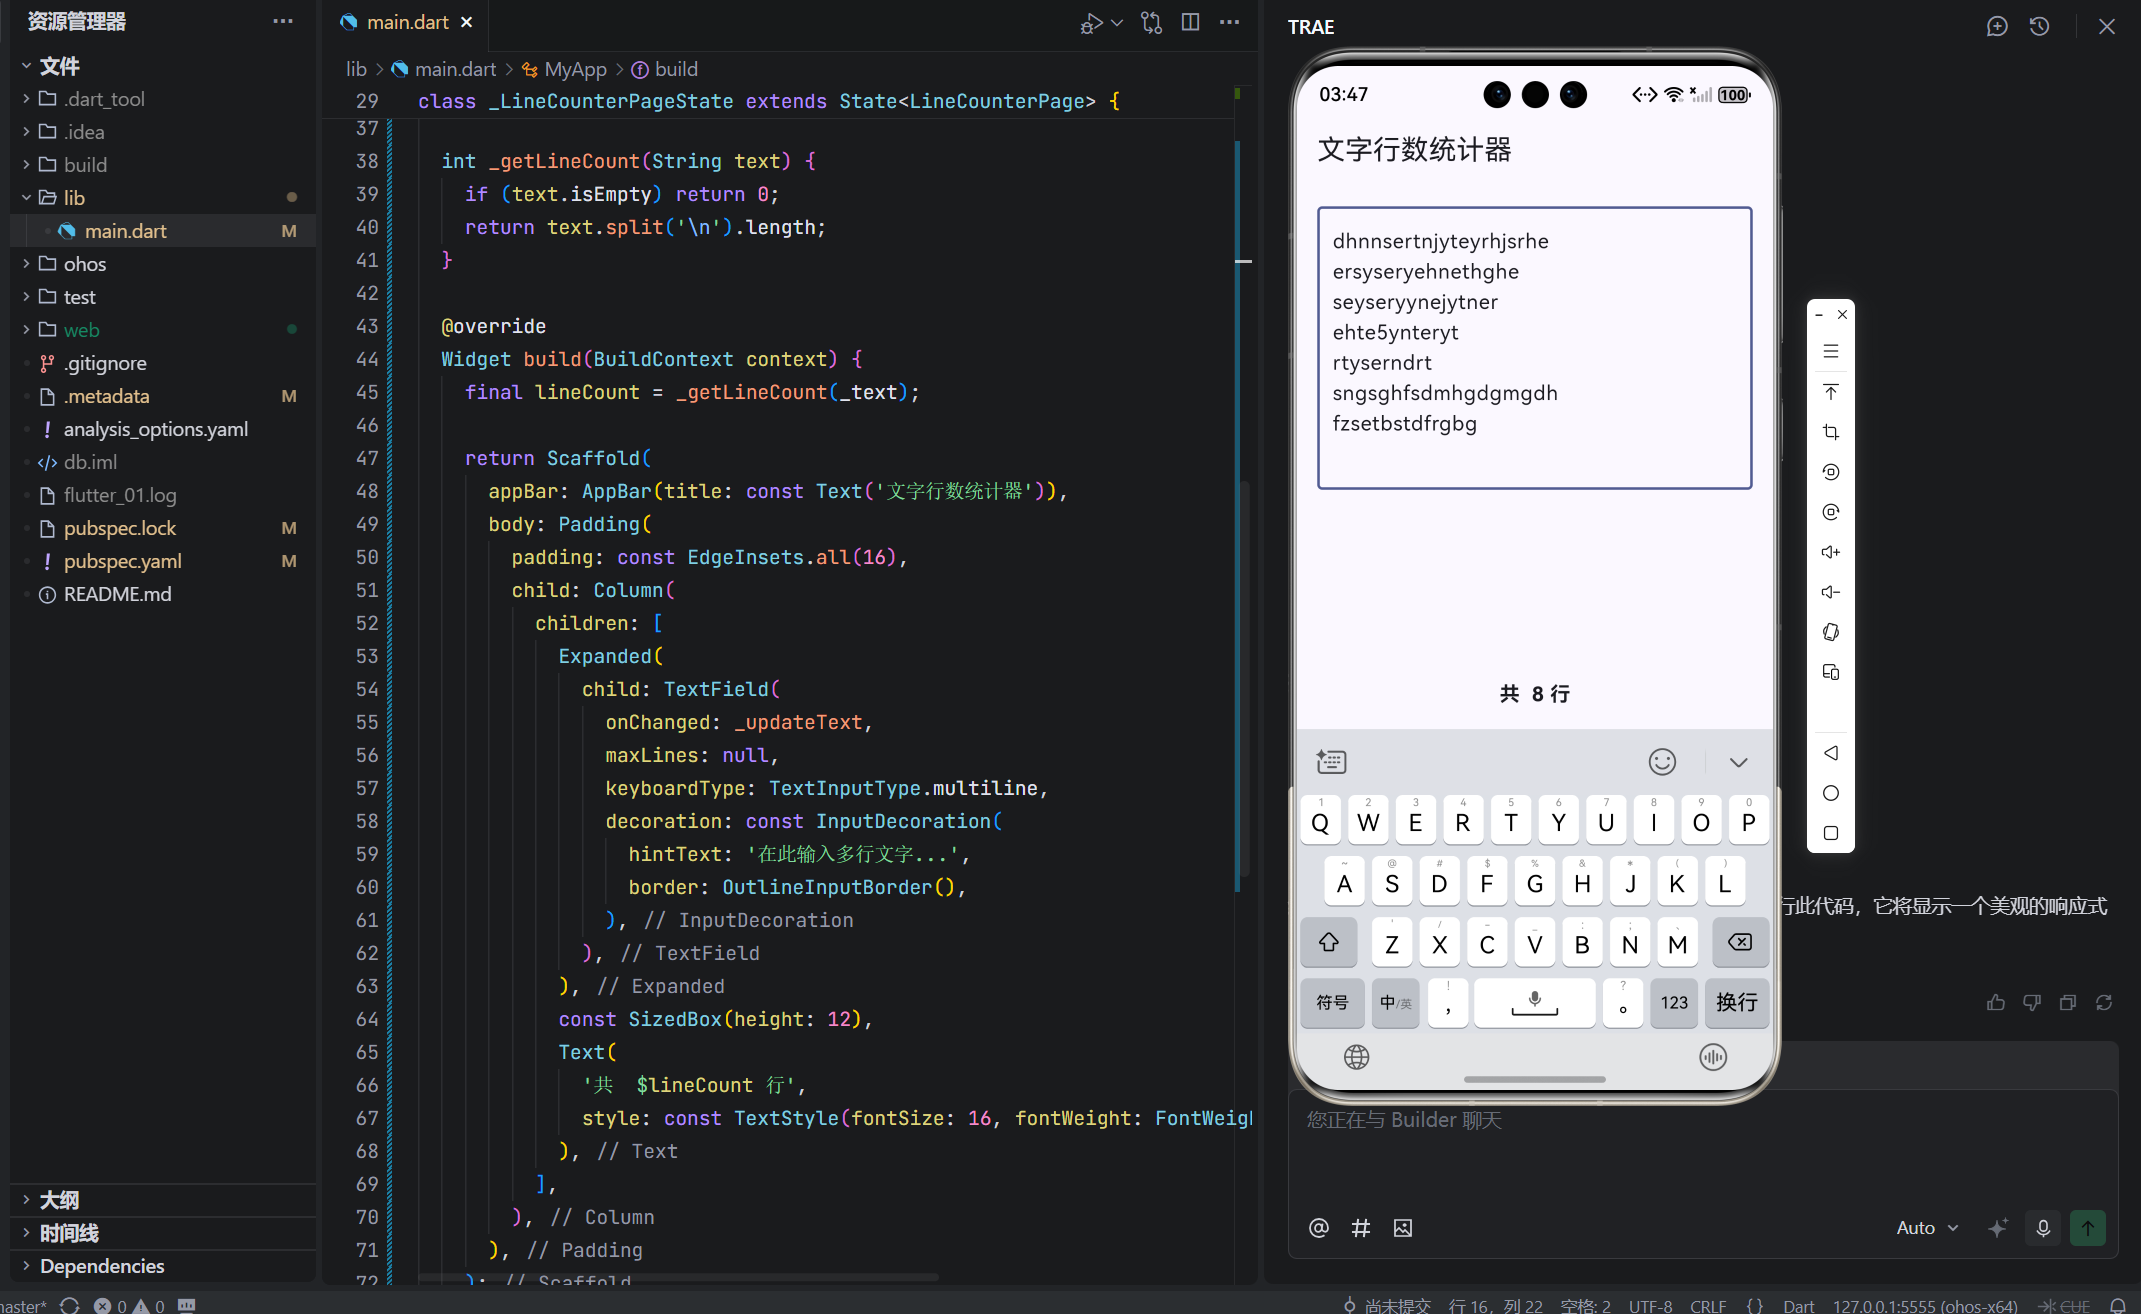Click the emoji smiley on phone keyboard
Viewport: 2141px width, 1314px height.
(1661, 762)
